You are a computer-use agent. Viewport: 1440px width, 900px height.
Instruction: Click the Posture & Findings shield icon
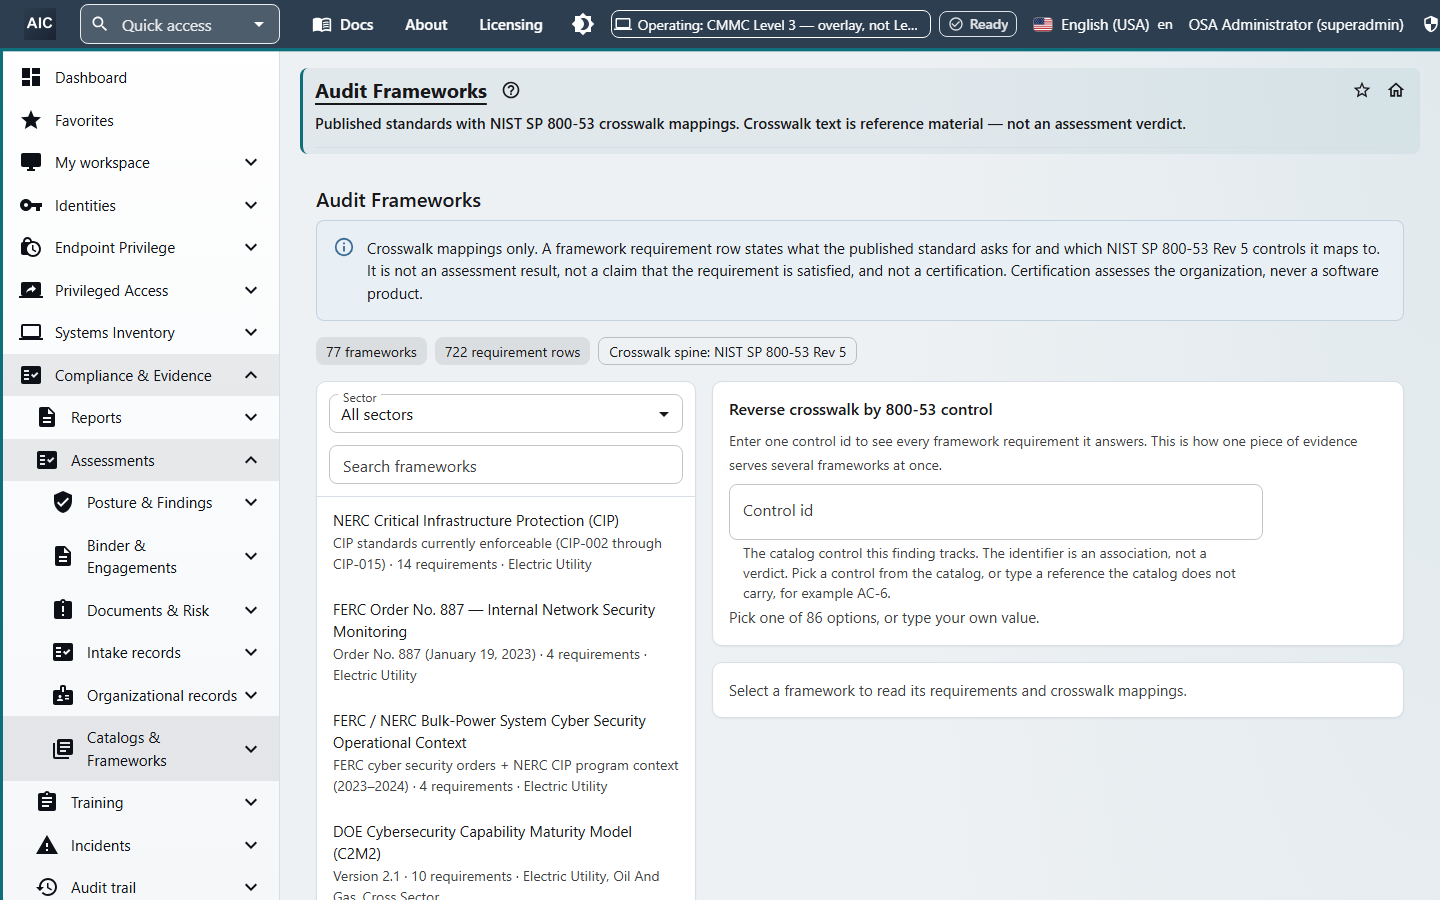click(63, 502)
